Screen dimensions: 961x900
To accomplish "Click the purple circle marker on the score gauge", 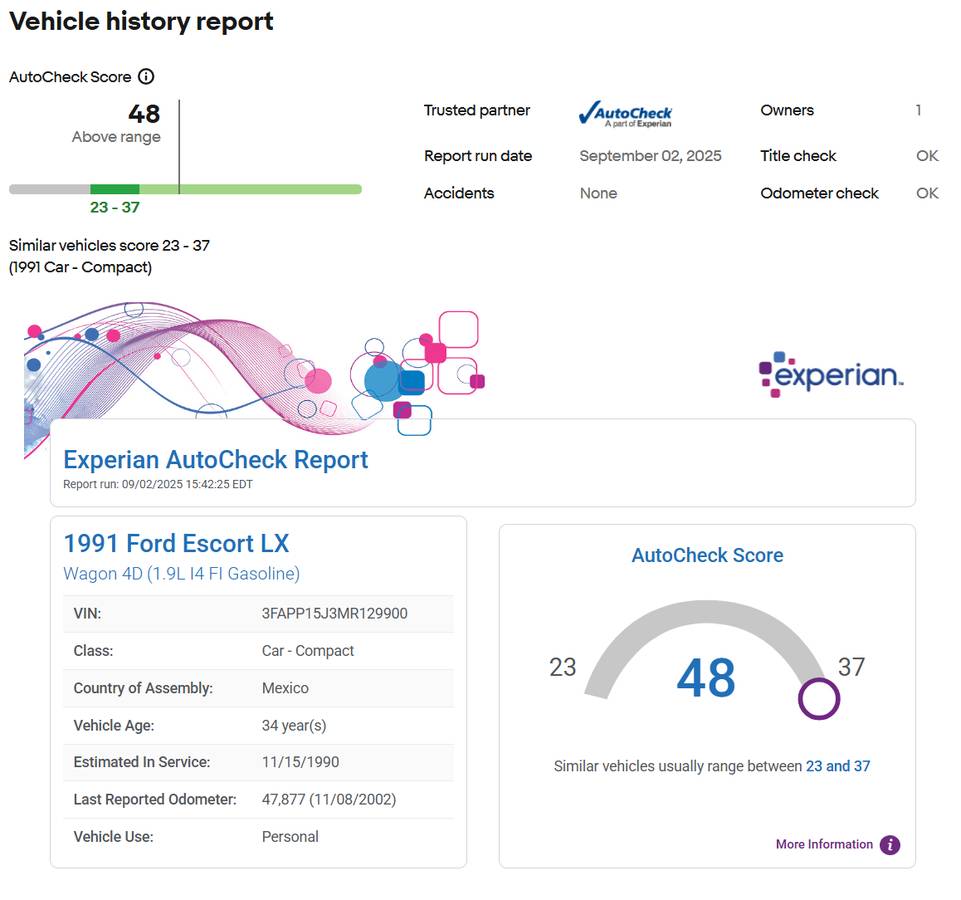I will pos(819,698).
